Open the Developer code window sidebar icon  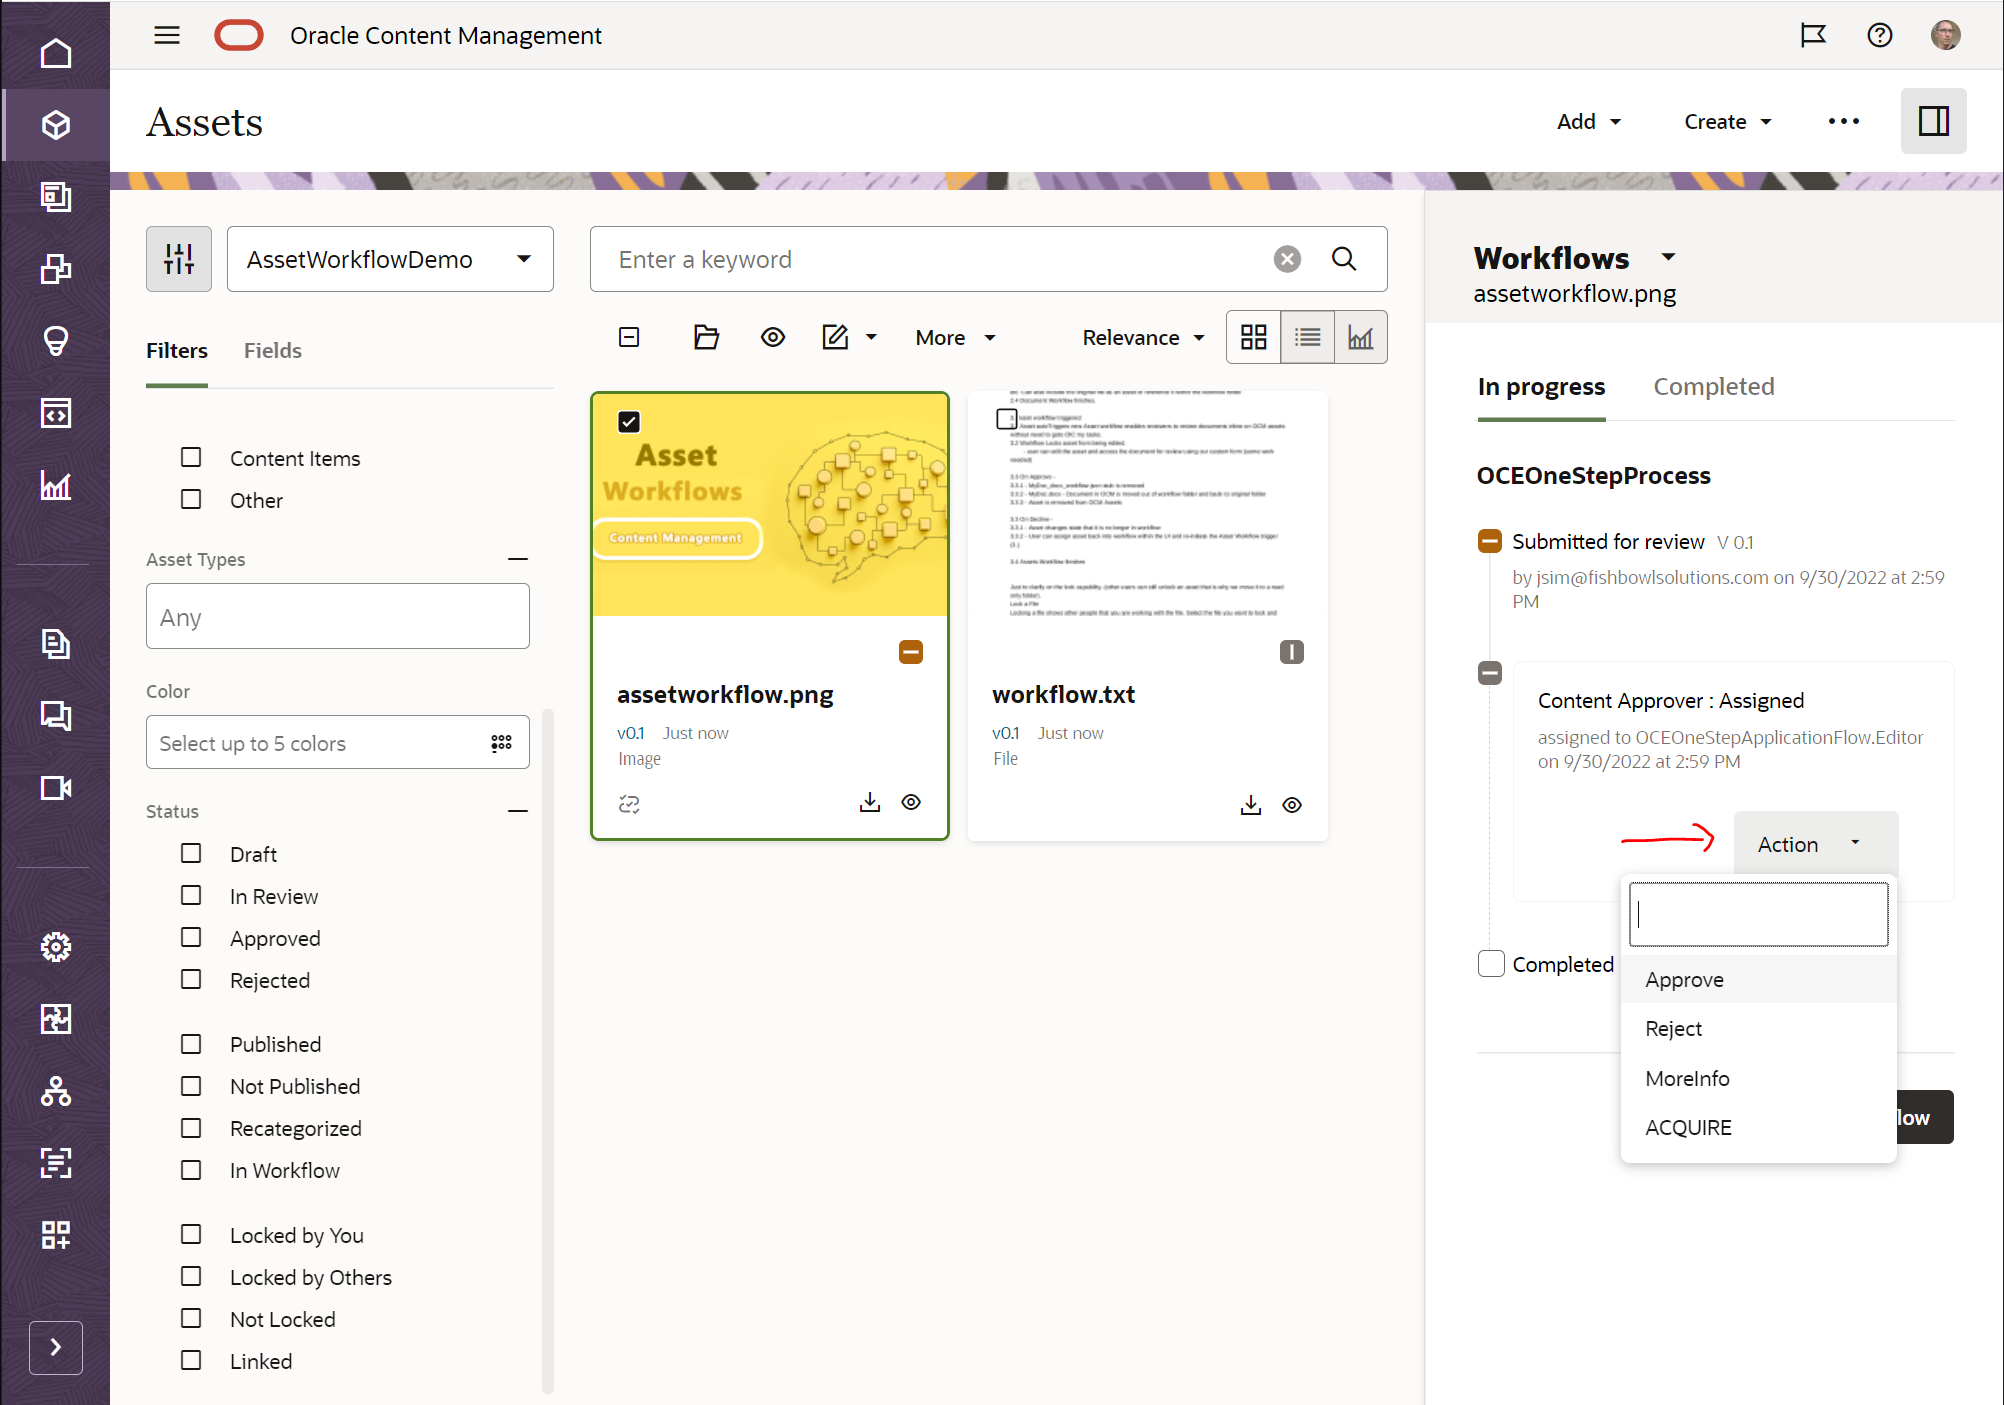click(x=56, y=413)
